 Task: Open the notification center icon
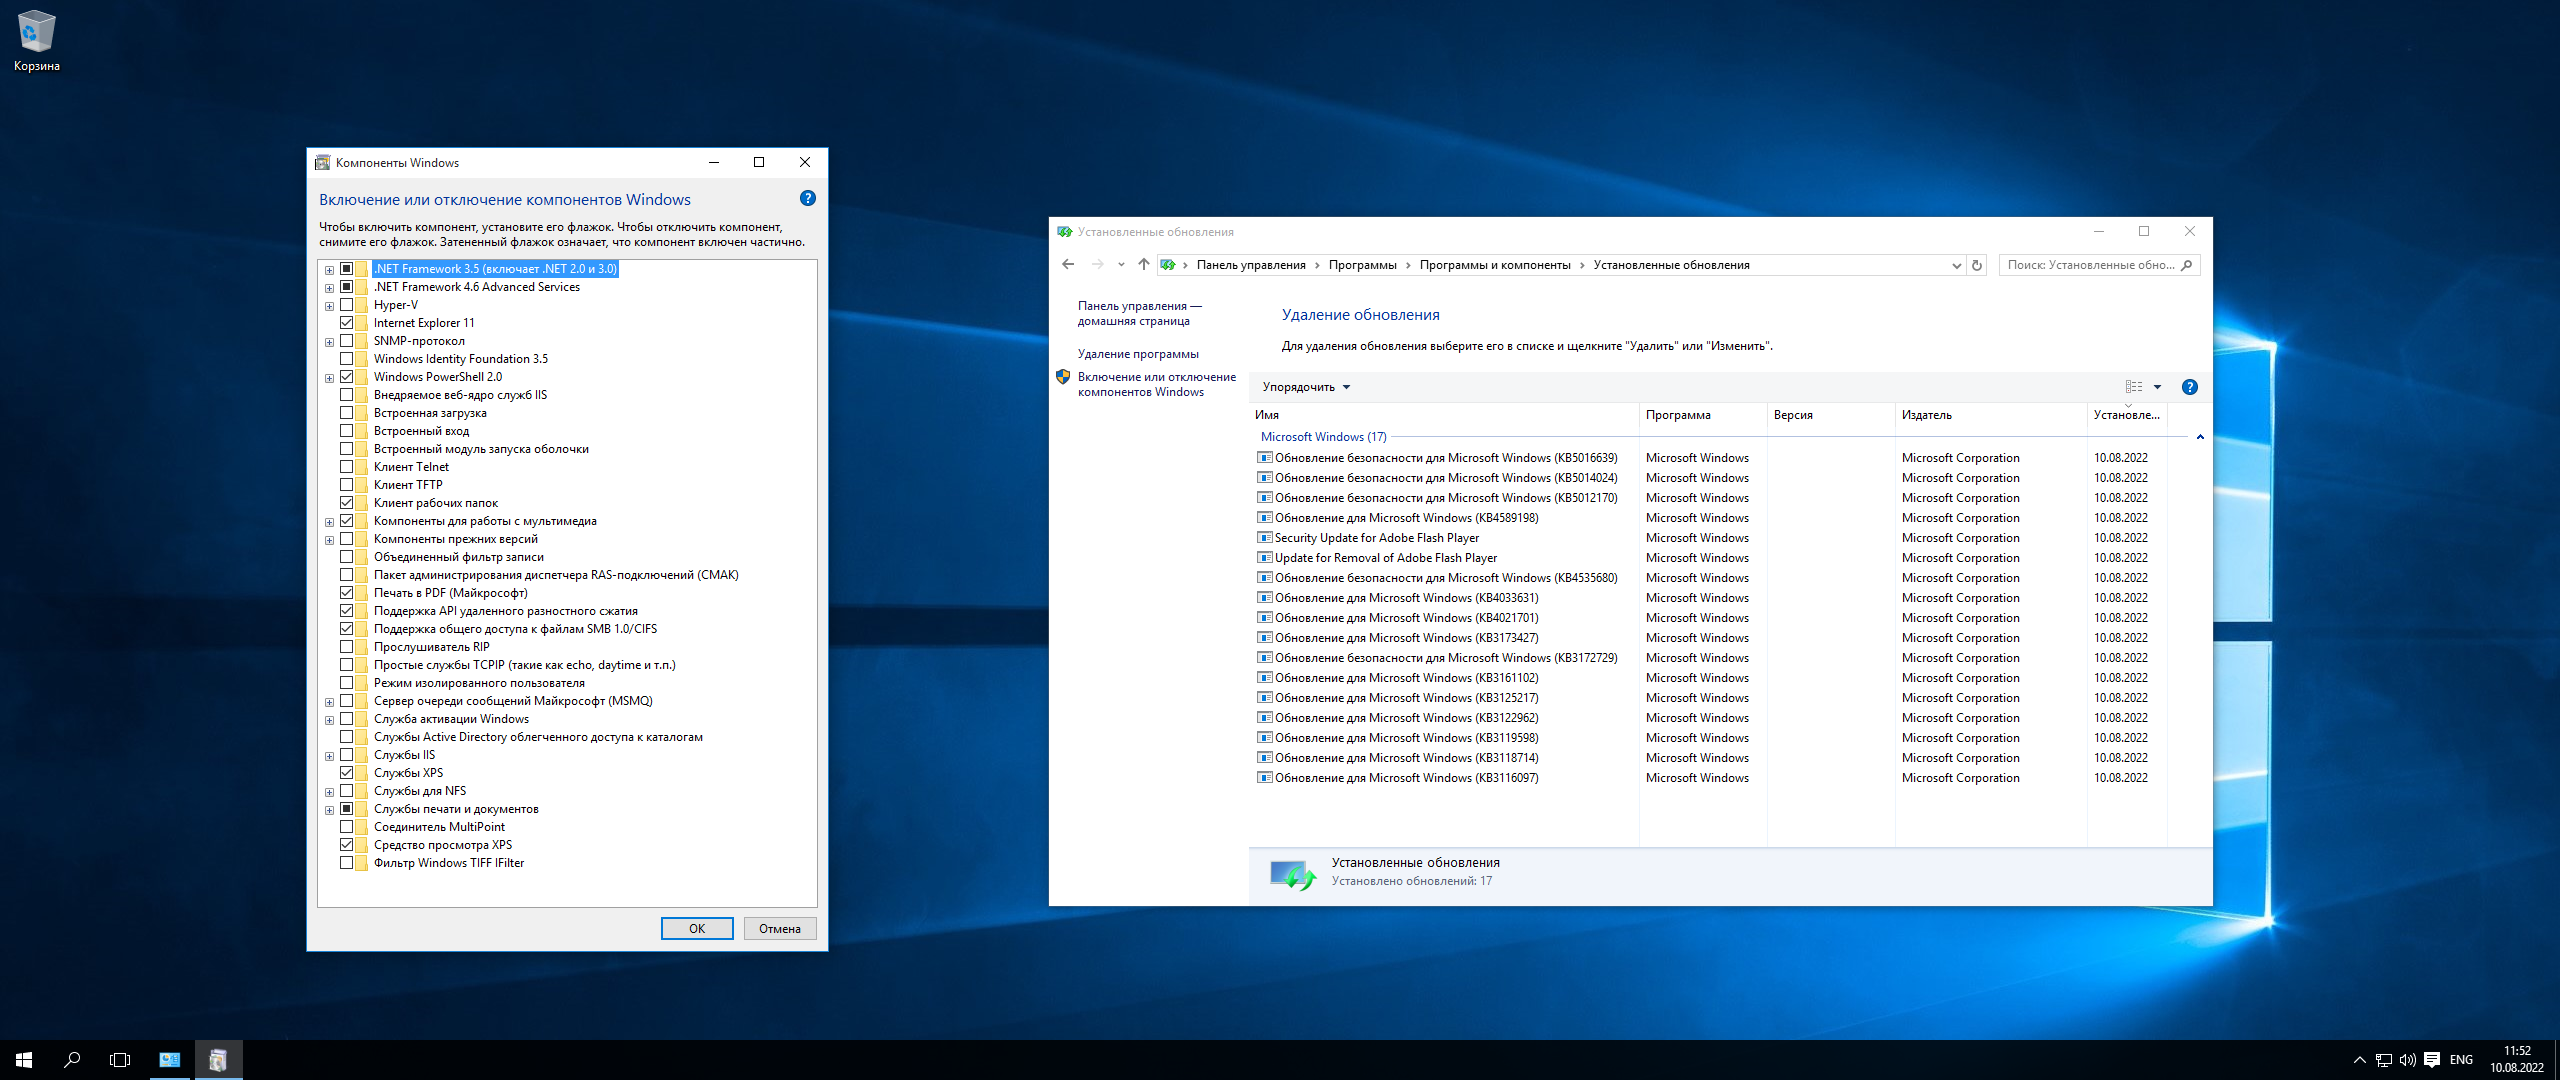[x=2432, y=1060]
